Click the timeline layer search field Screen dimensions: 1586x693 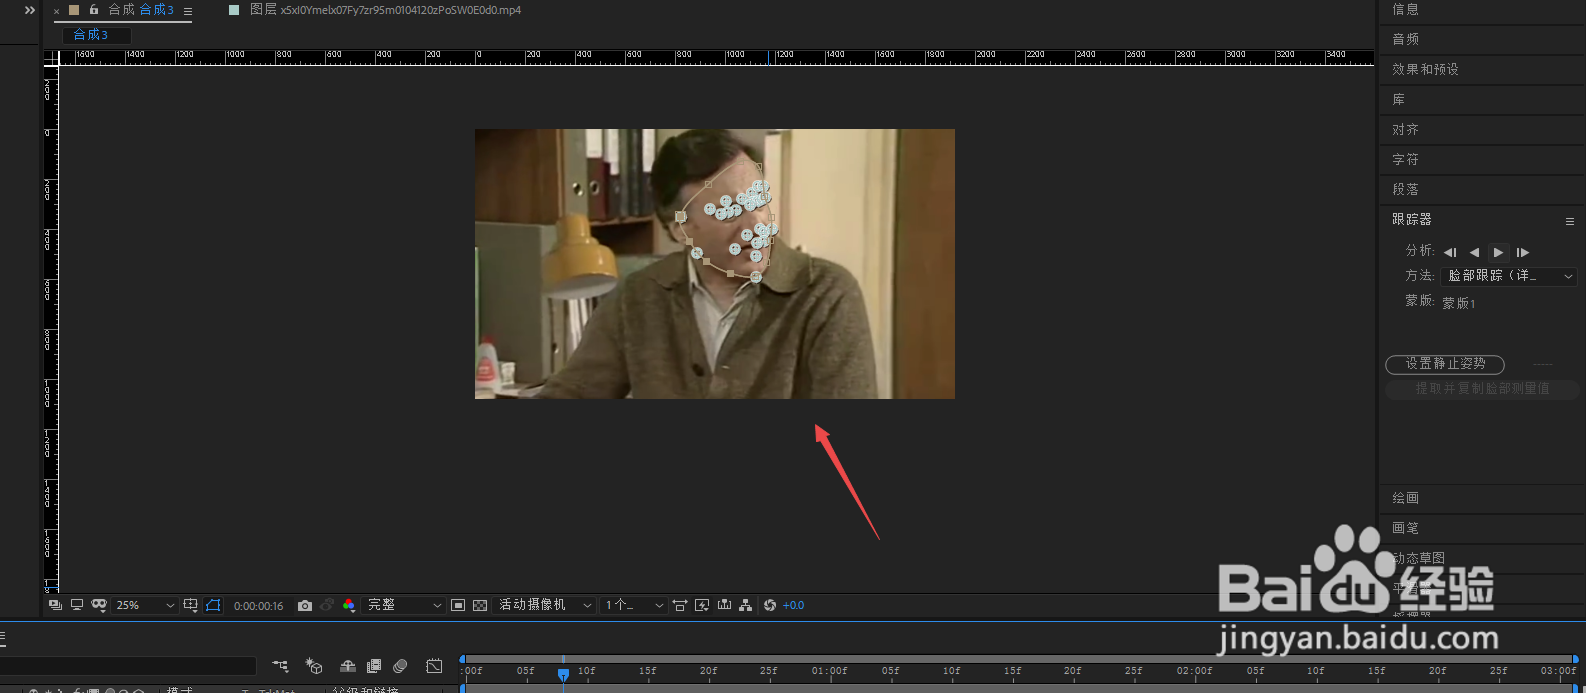[x=130, y=666]
